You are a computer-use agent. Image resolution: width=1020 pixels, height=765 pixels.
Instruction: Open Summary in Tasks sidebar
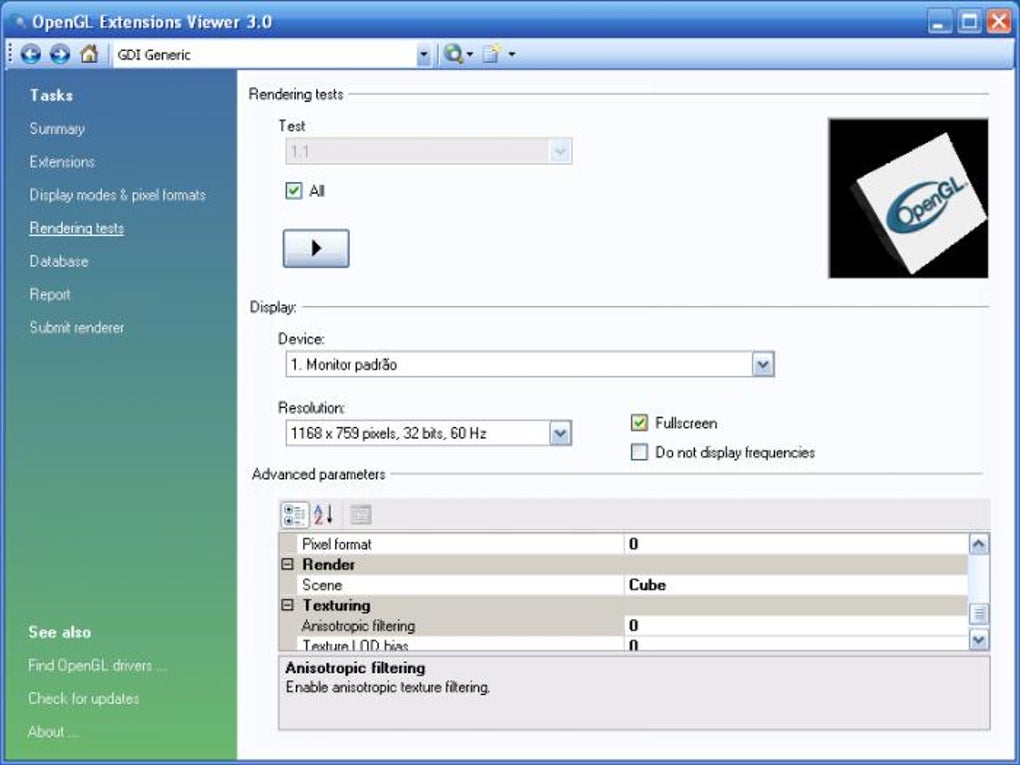(57, 129)
